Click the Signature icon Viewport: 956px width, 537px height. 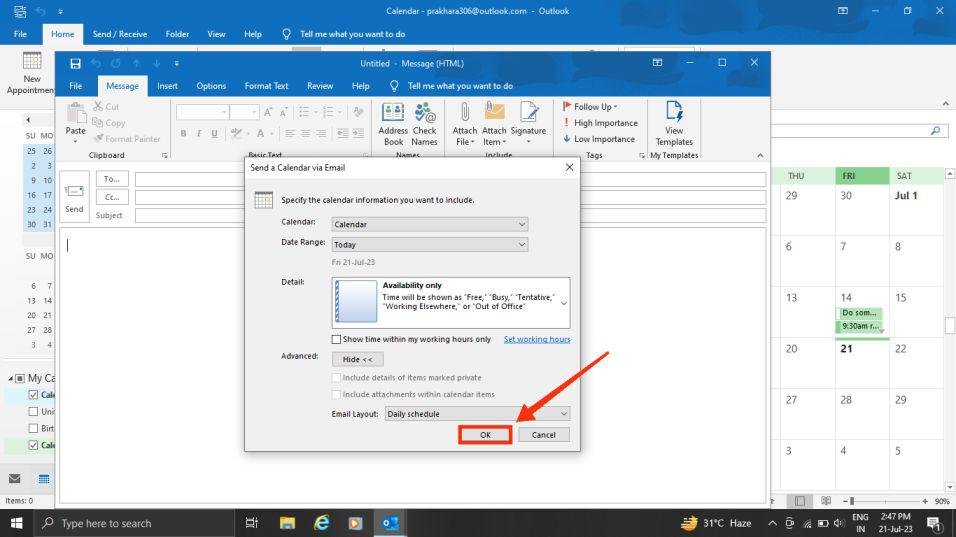[528, 124]
